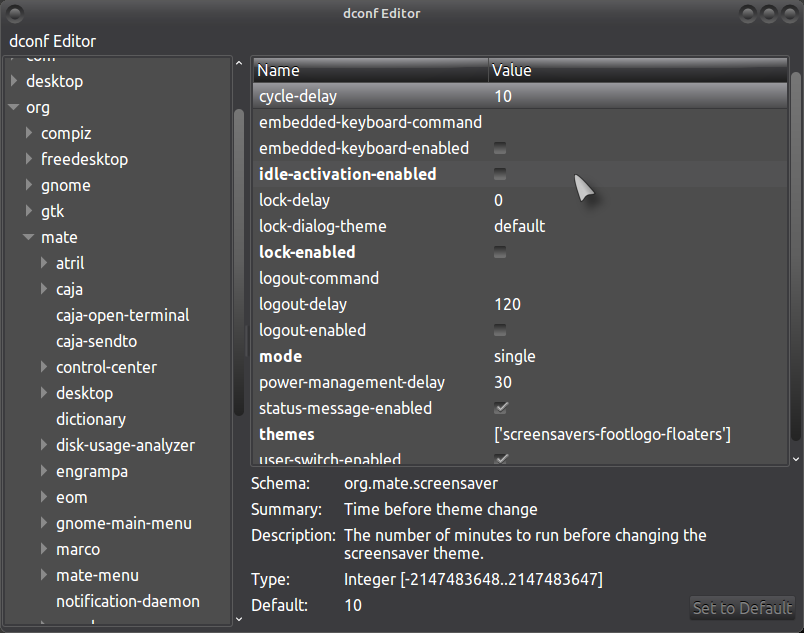Toggle the embedded-keyboard-enabled checkbox
The height and width of the screenshot is (633, 804).
point(500,148)
